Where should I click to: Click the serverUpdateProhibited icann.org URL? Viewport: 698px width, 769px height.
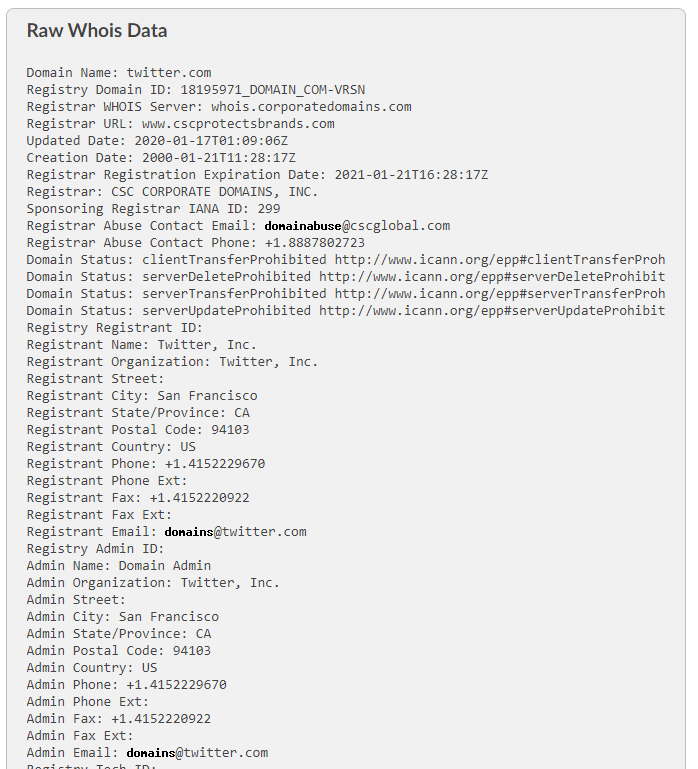pos(492,310)
